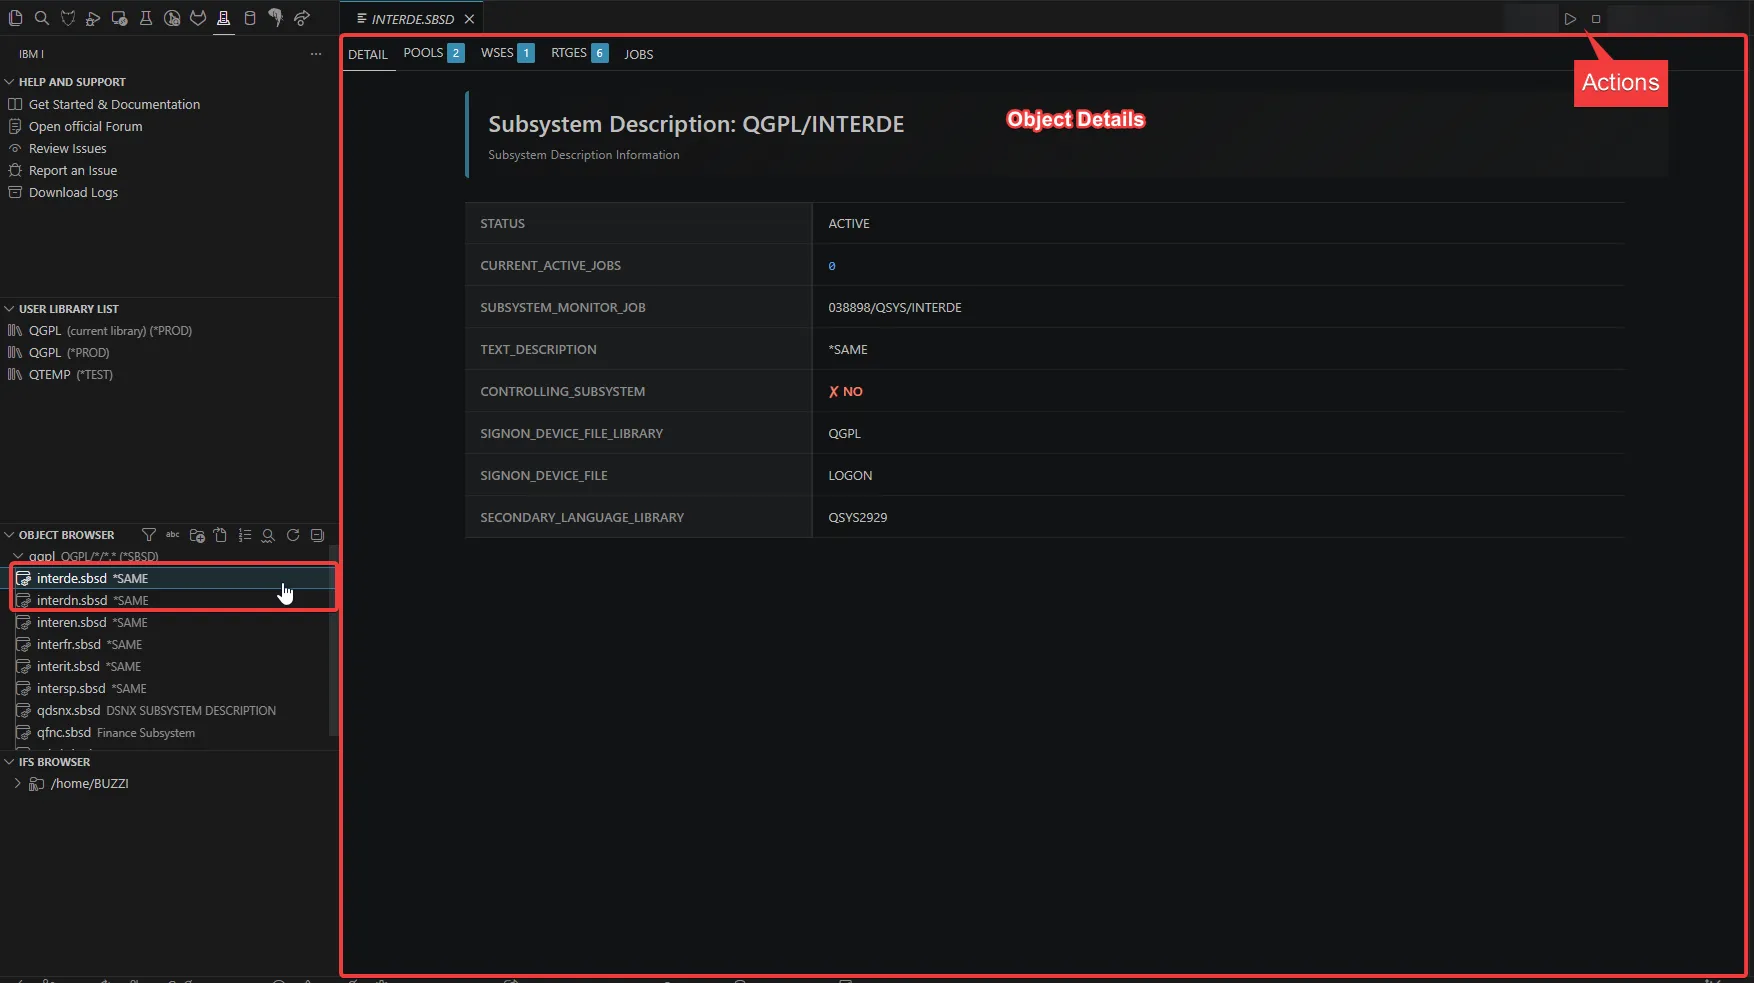Open official Forum link
This screenshot has height=983, width=1754.
coord(85,126)
